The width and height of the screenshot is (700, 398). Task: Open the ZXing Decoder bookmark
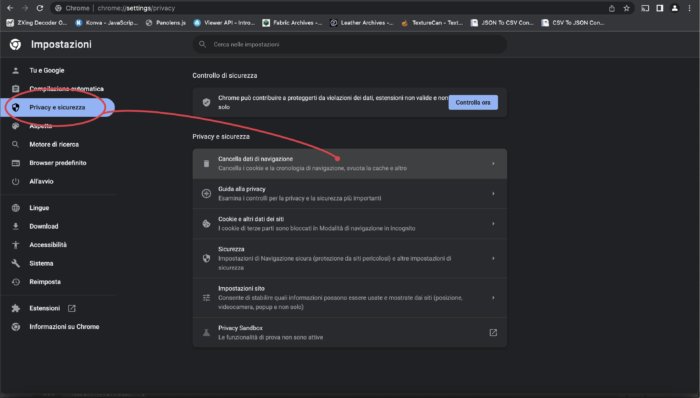(x=37, y=23)
